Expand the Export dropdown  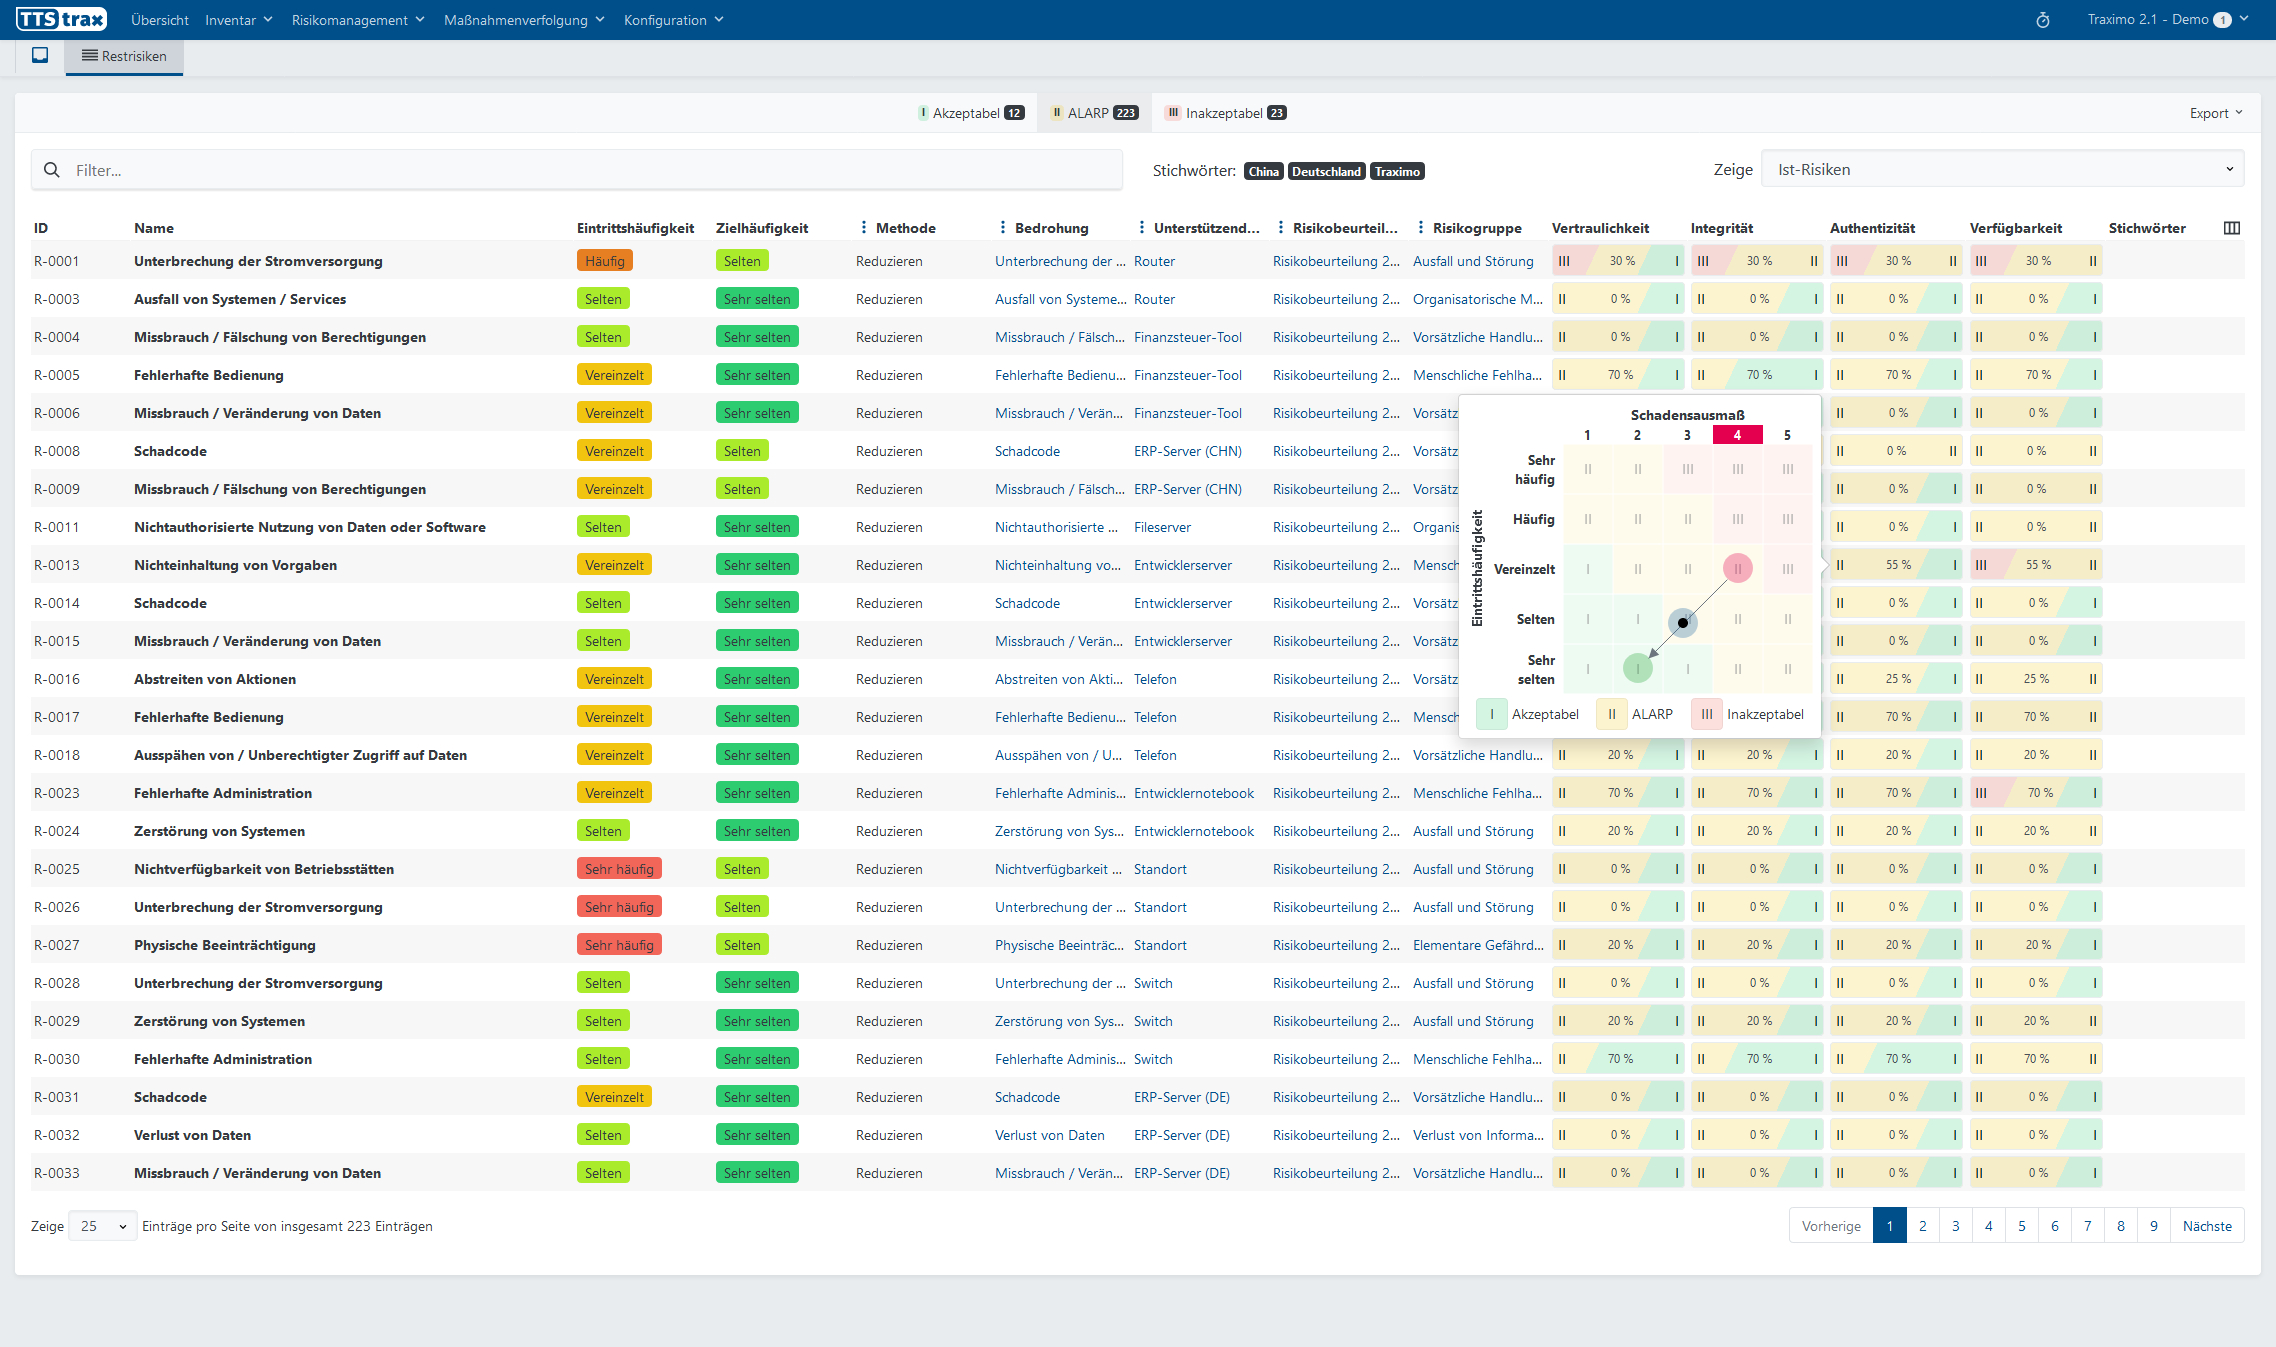[2215, 113]
